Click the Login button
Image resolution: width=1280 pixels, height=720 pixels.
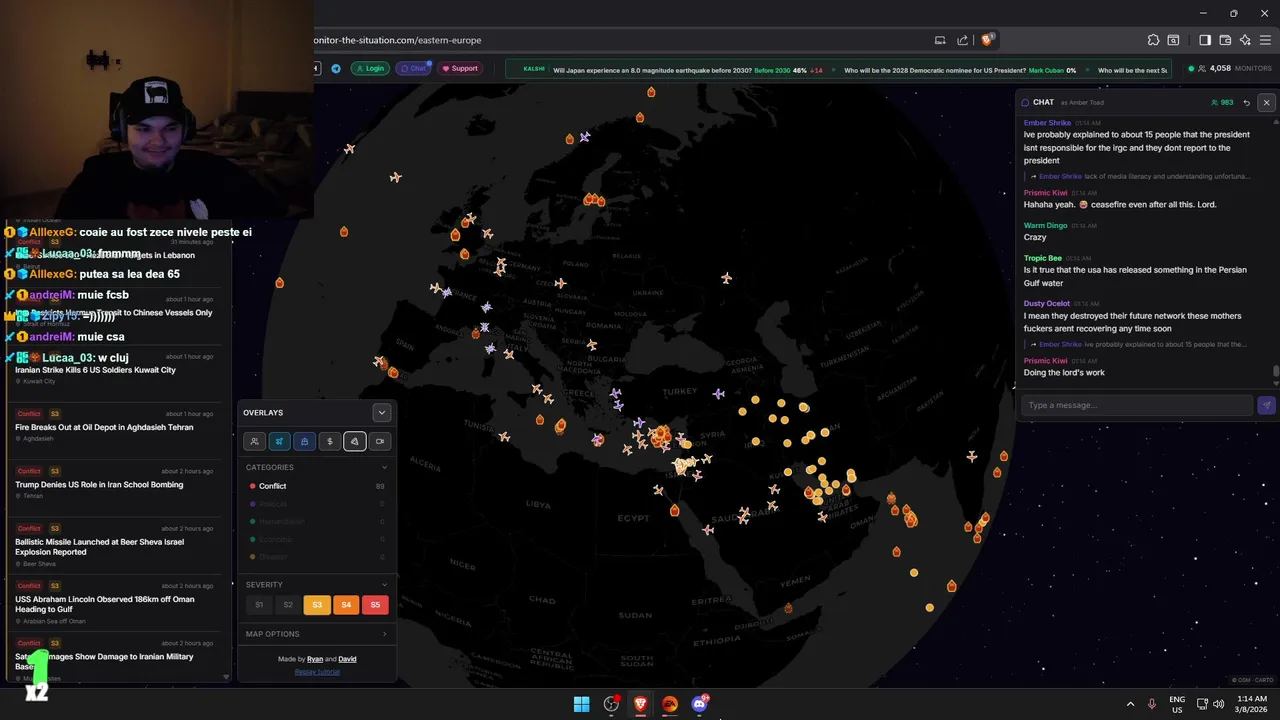(x=370, y=68)
